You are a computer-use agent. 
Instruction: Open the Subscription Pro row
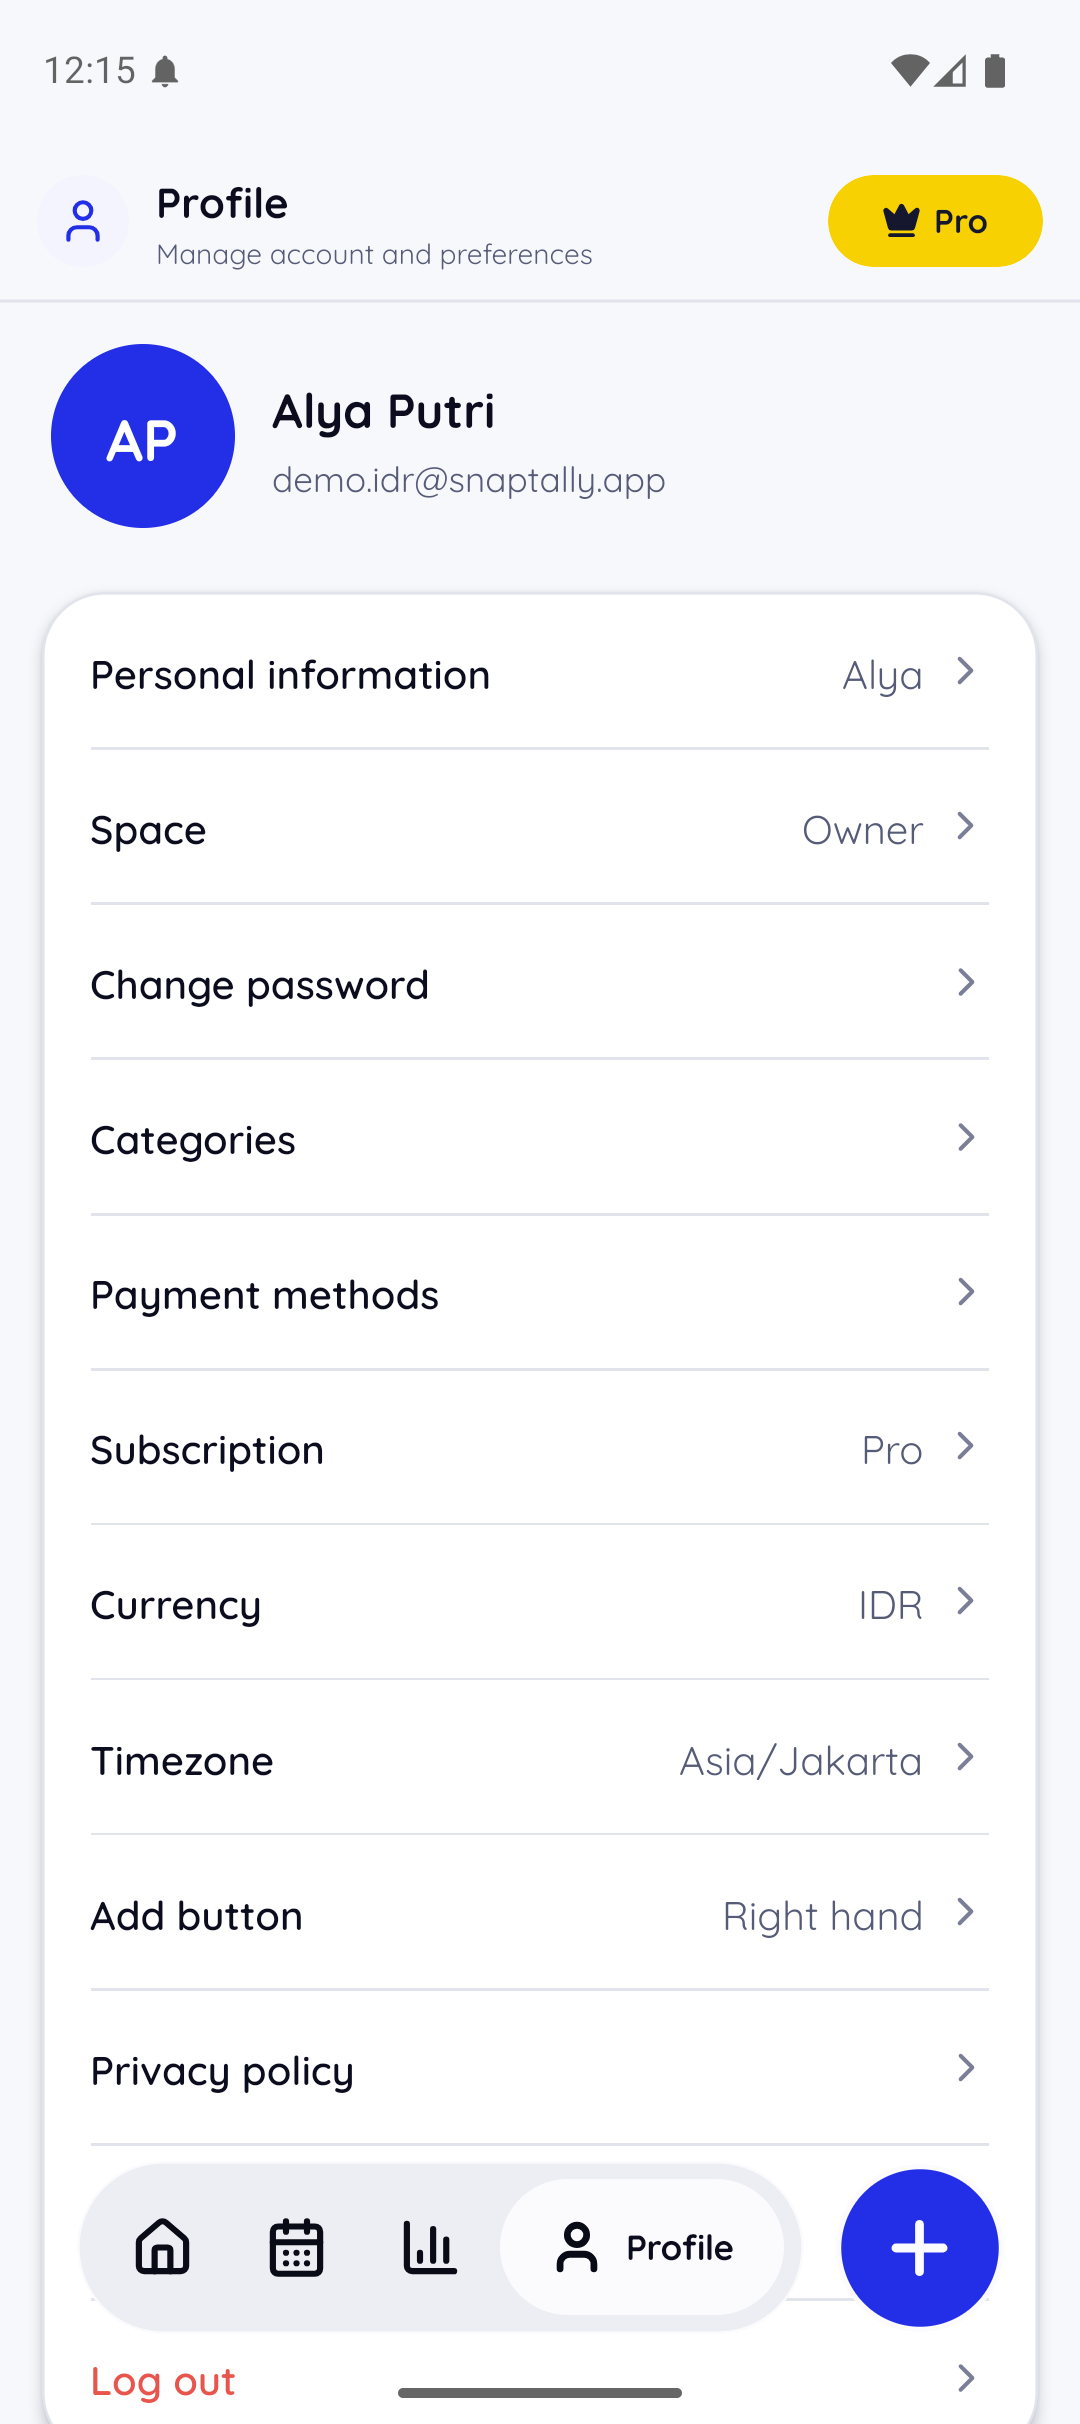540,1448
